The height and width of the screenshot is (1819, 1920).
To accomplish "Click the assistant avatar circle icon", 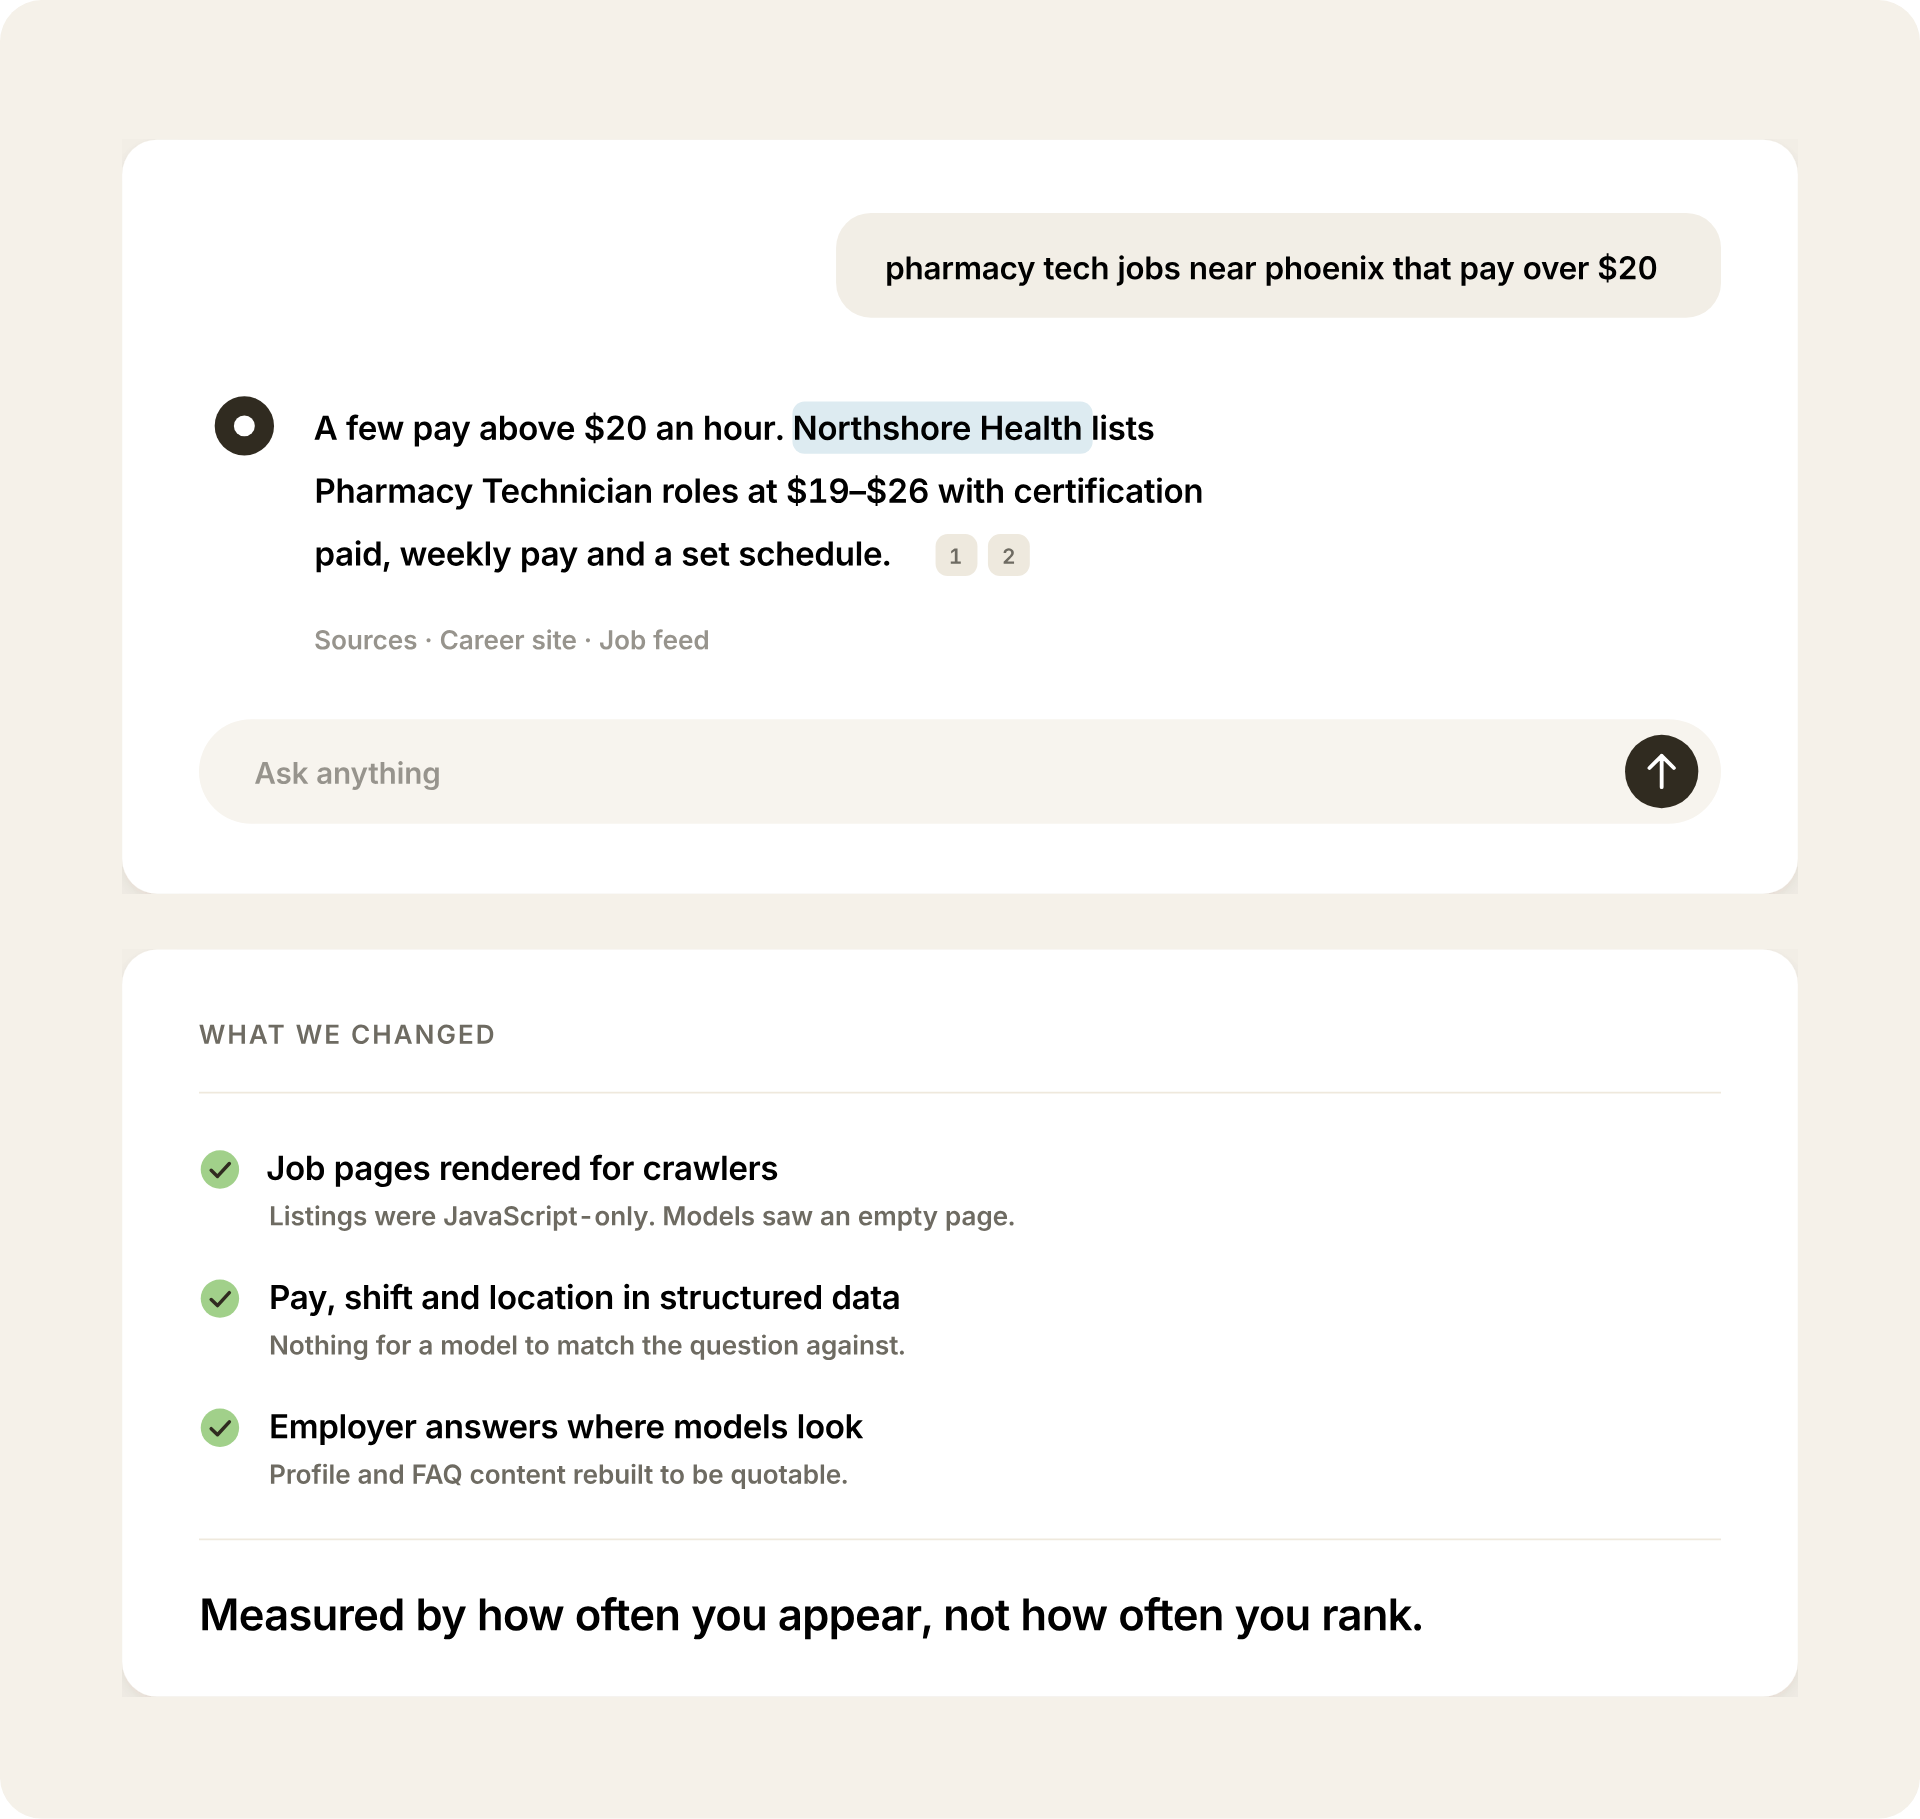I will [244, 426].
